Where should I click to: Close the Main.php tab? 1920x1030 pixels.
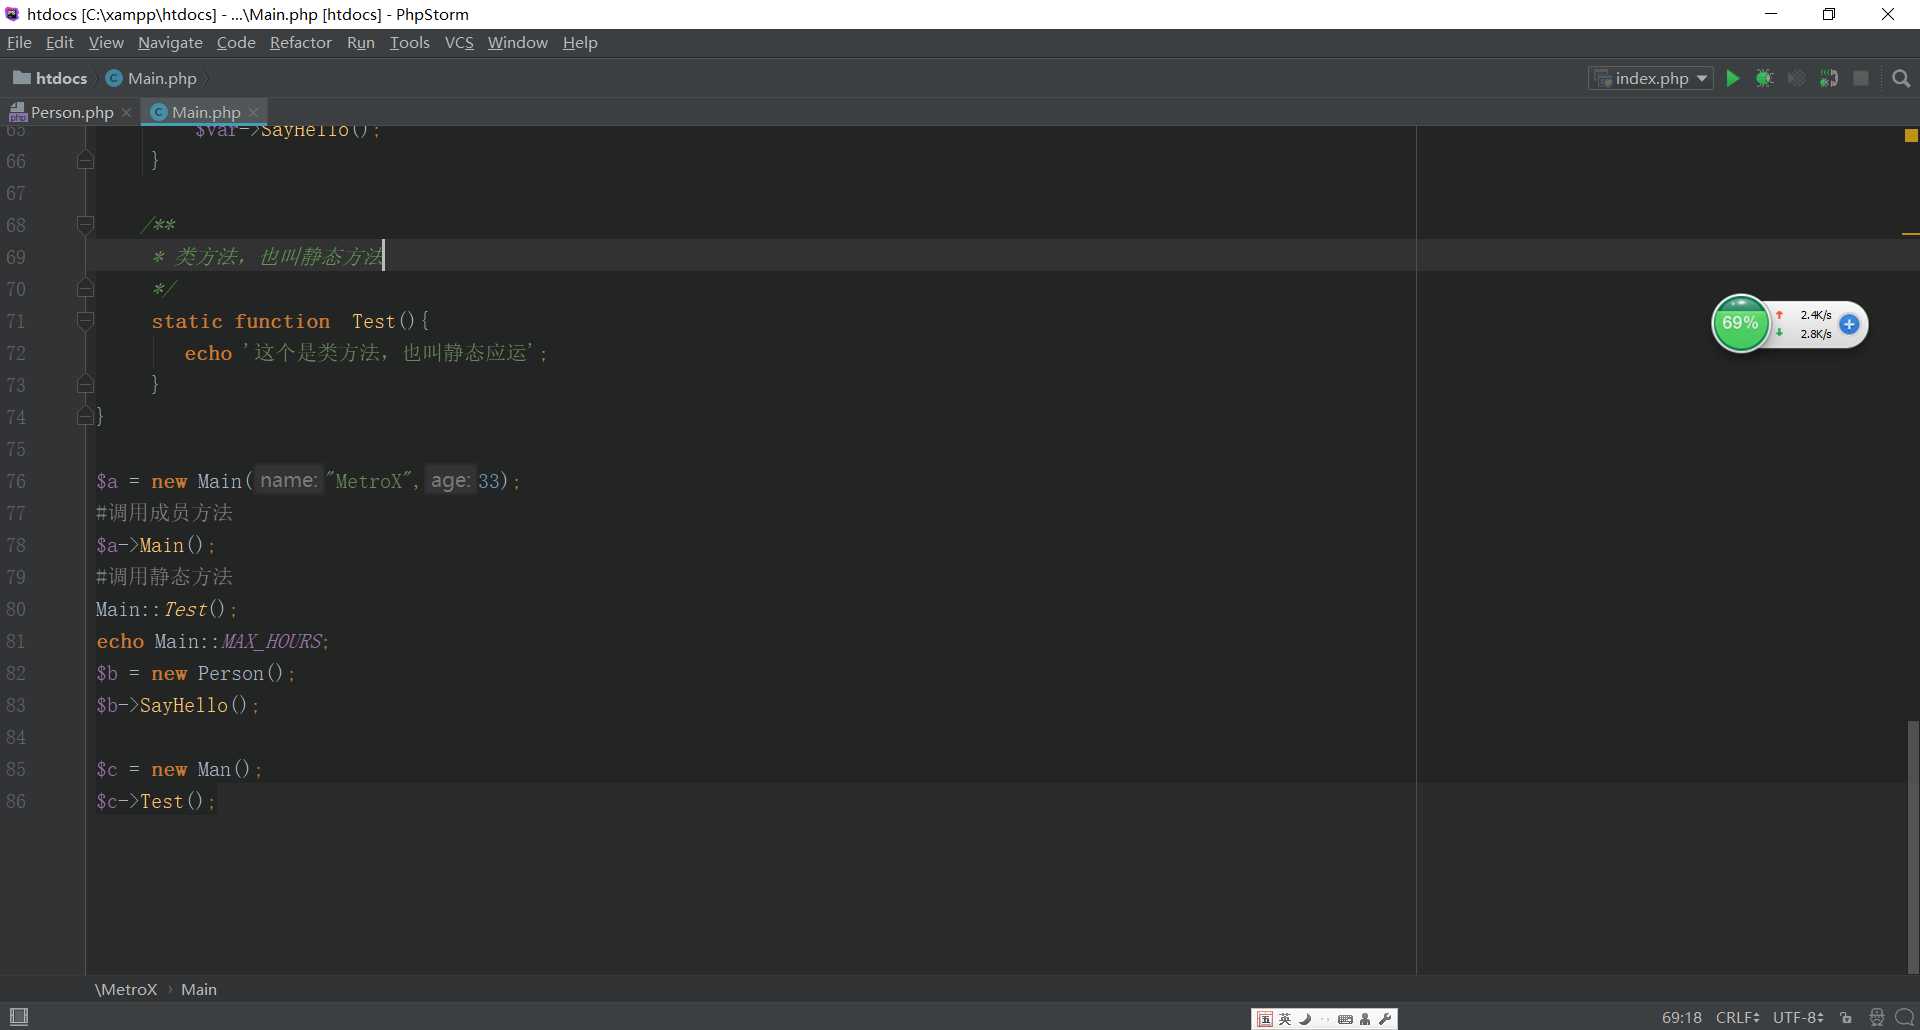tap(254, 112)
